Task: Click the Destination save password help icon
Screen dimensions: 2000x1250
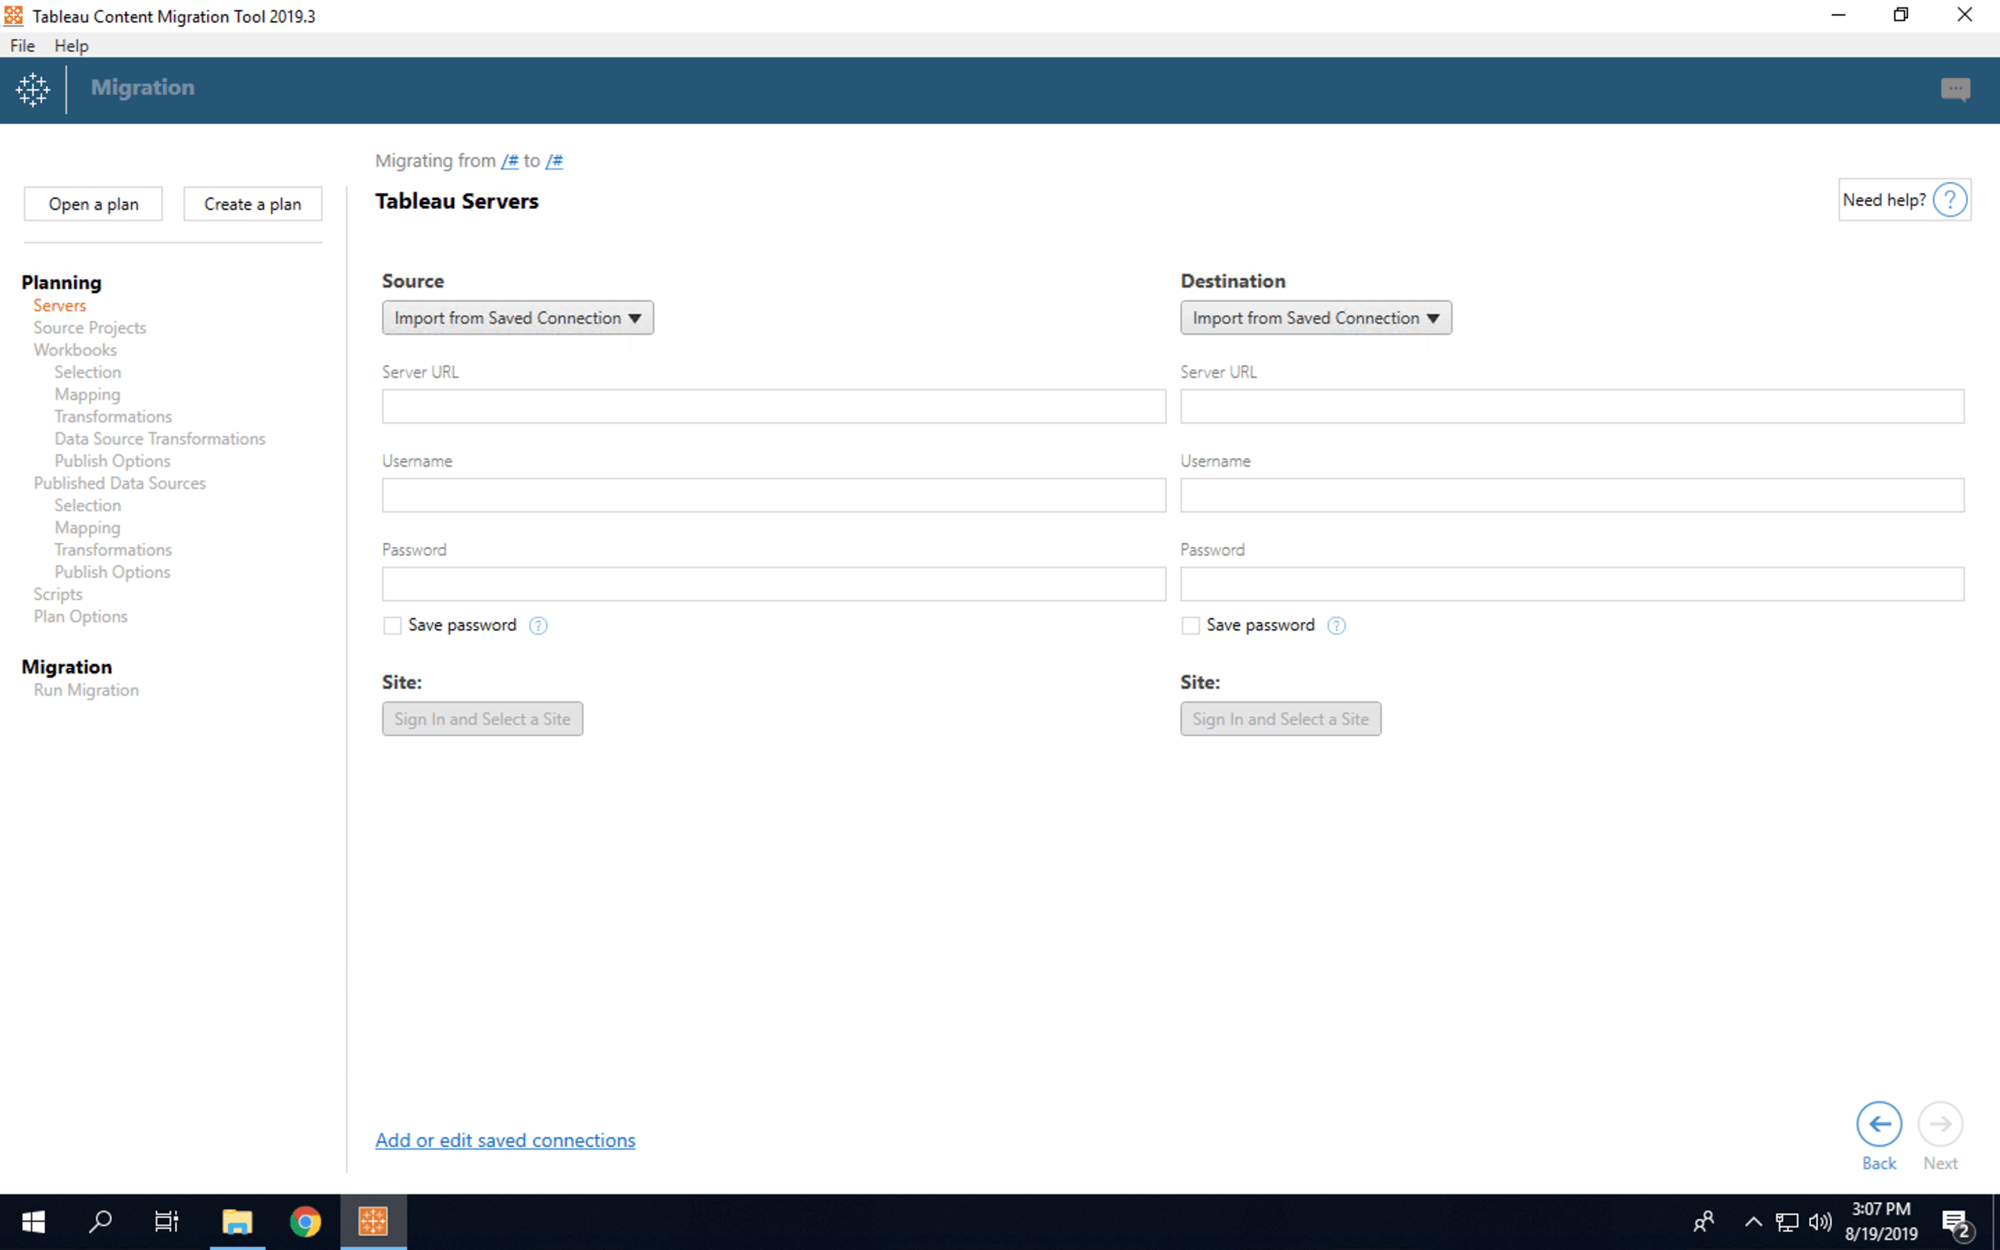Action: 1336,626
